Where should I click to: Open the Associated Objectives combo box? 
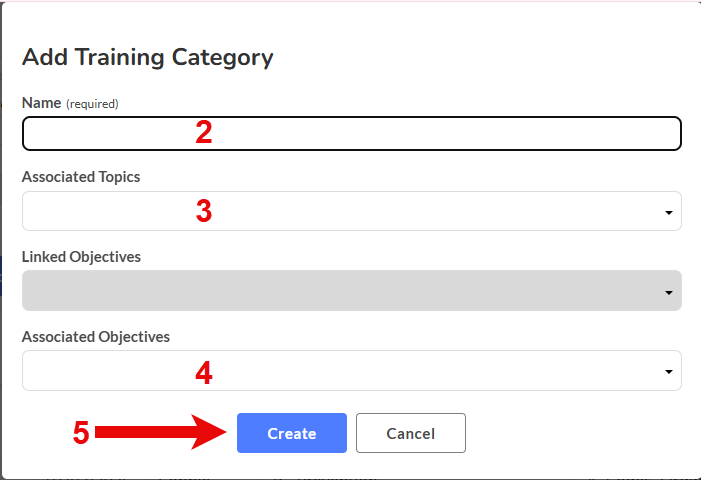coord(351,371)
